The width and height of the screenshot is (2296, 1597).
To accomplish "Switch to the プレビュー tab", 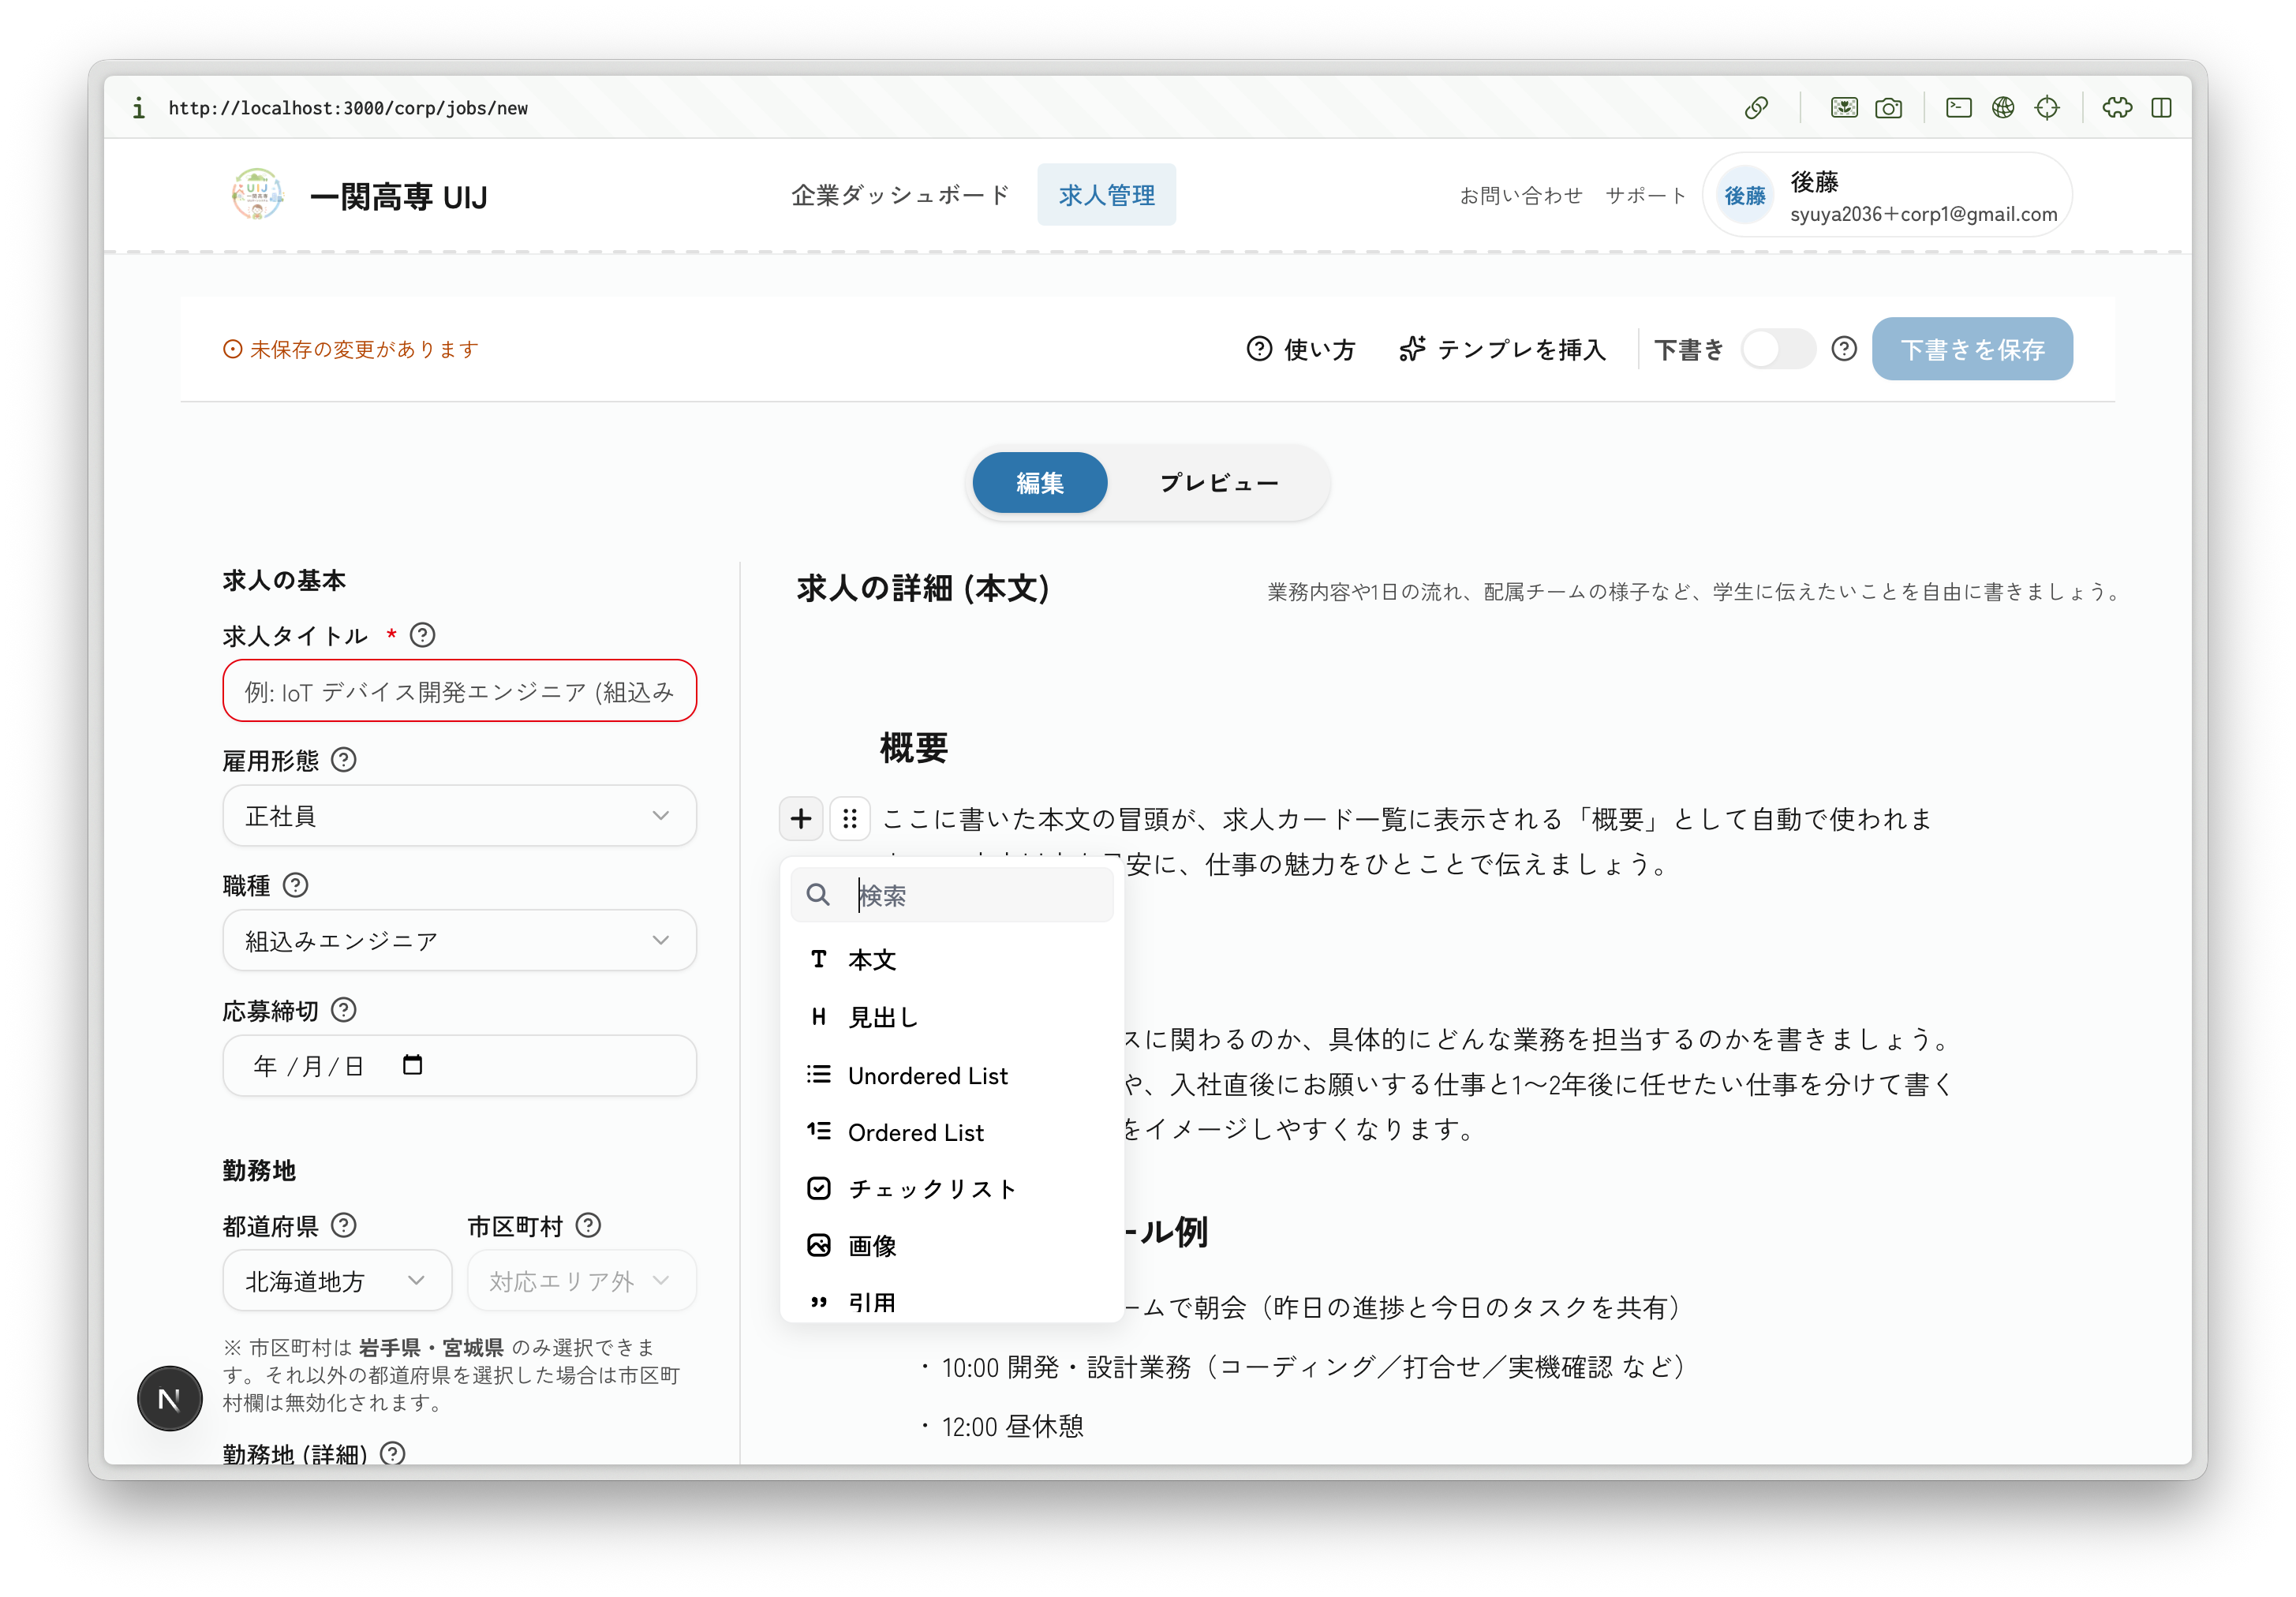I will click(x=1218, y=483).
